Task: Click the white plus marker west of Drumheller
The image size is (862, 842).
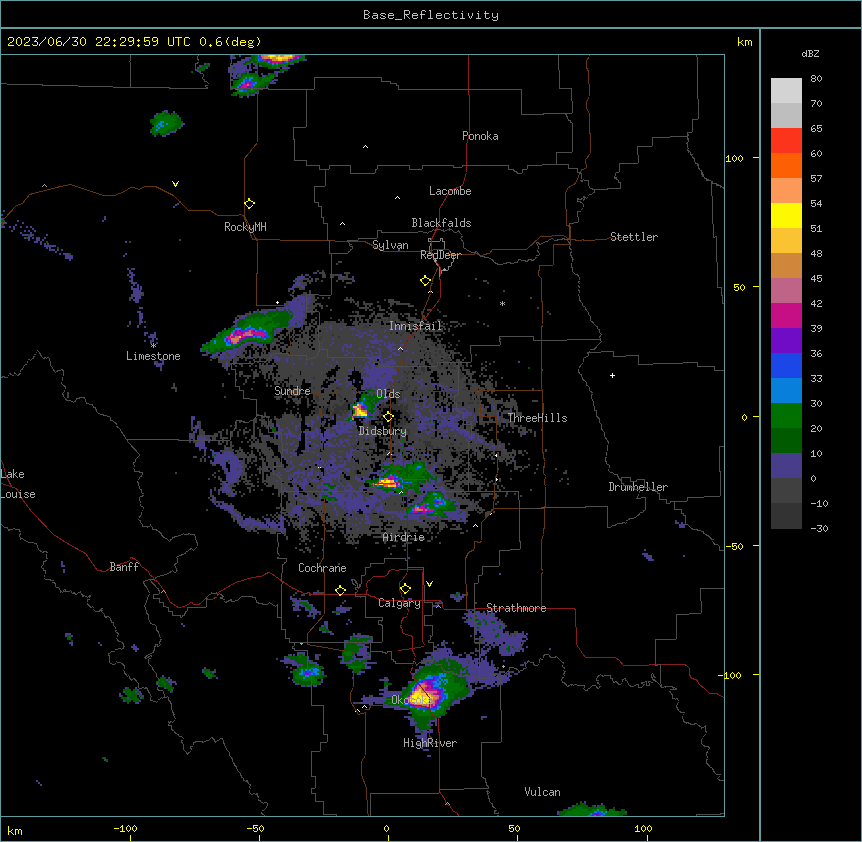Action: click(612, 375)
